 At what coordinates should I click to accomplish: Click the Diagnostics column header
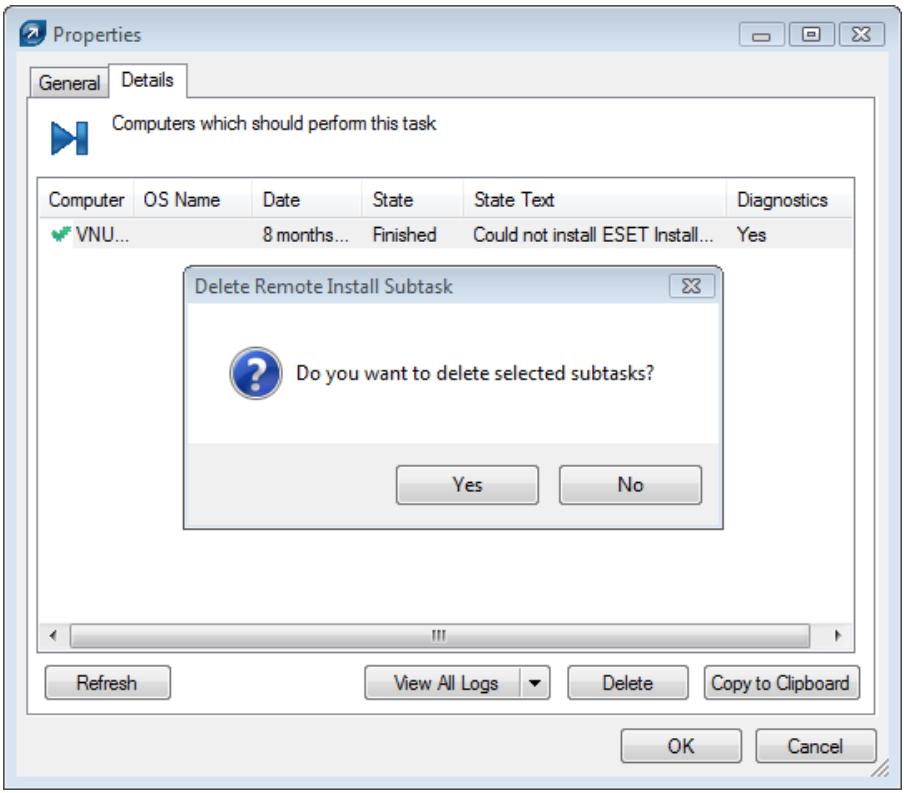[x=783, y=199]
